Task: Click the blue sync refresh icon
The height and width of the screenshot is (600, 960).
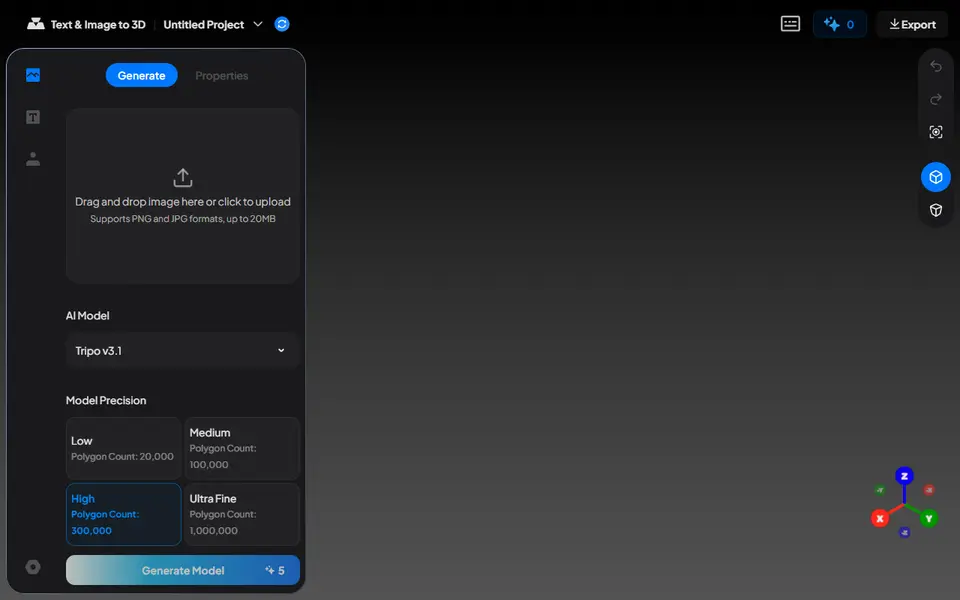Action: click(x=282, y=24)
